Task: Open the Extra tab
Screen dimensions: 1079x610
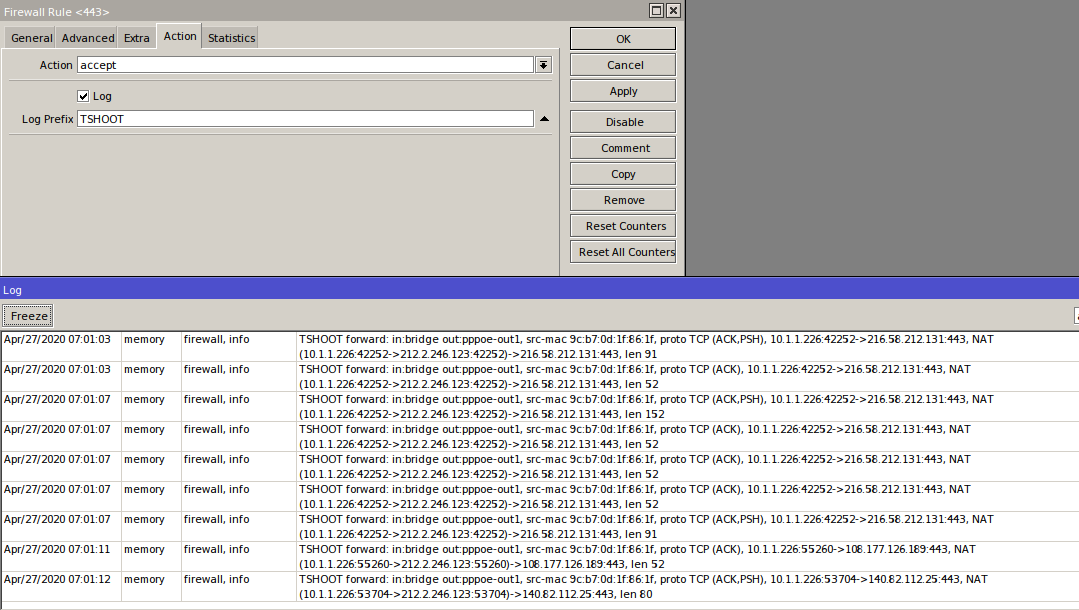Action: pos(136,38)
